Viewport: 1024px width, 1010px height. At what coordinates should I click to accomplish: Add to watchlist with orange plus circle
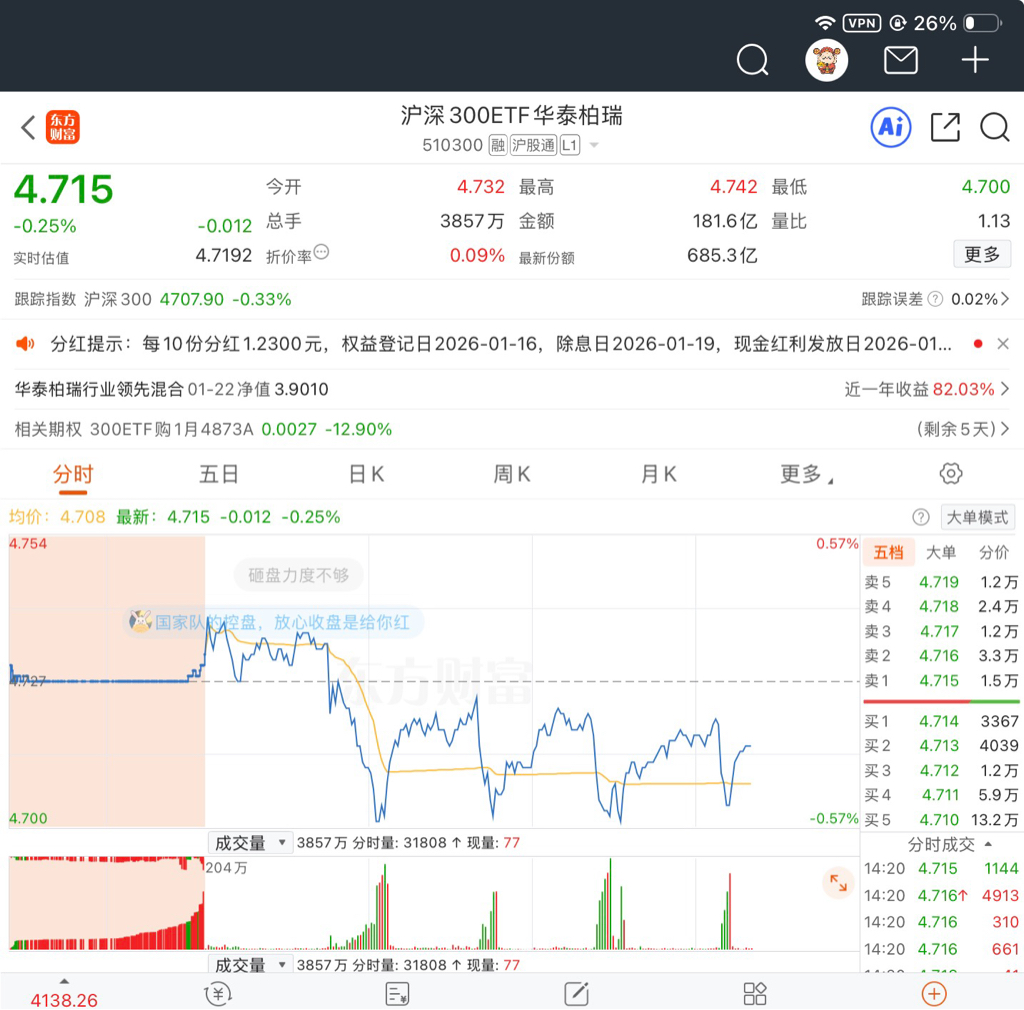(934, 994)
